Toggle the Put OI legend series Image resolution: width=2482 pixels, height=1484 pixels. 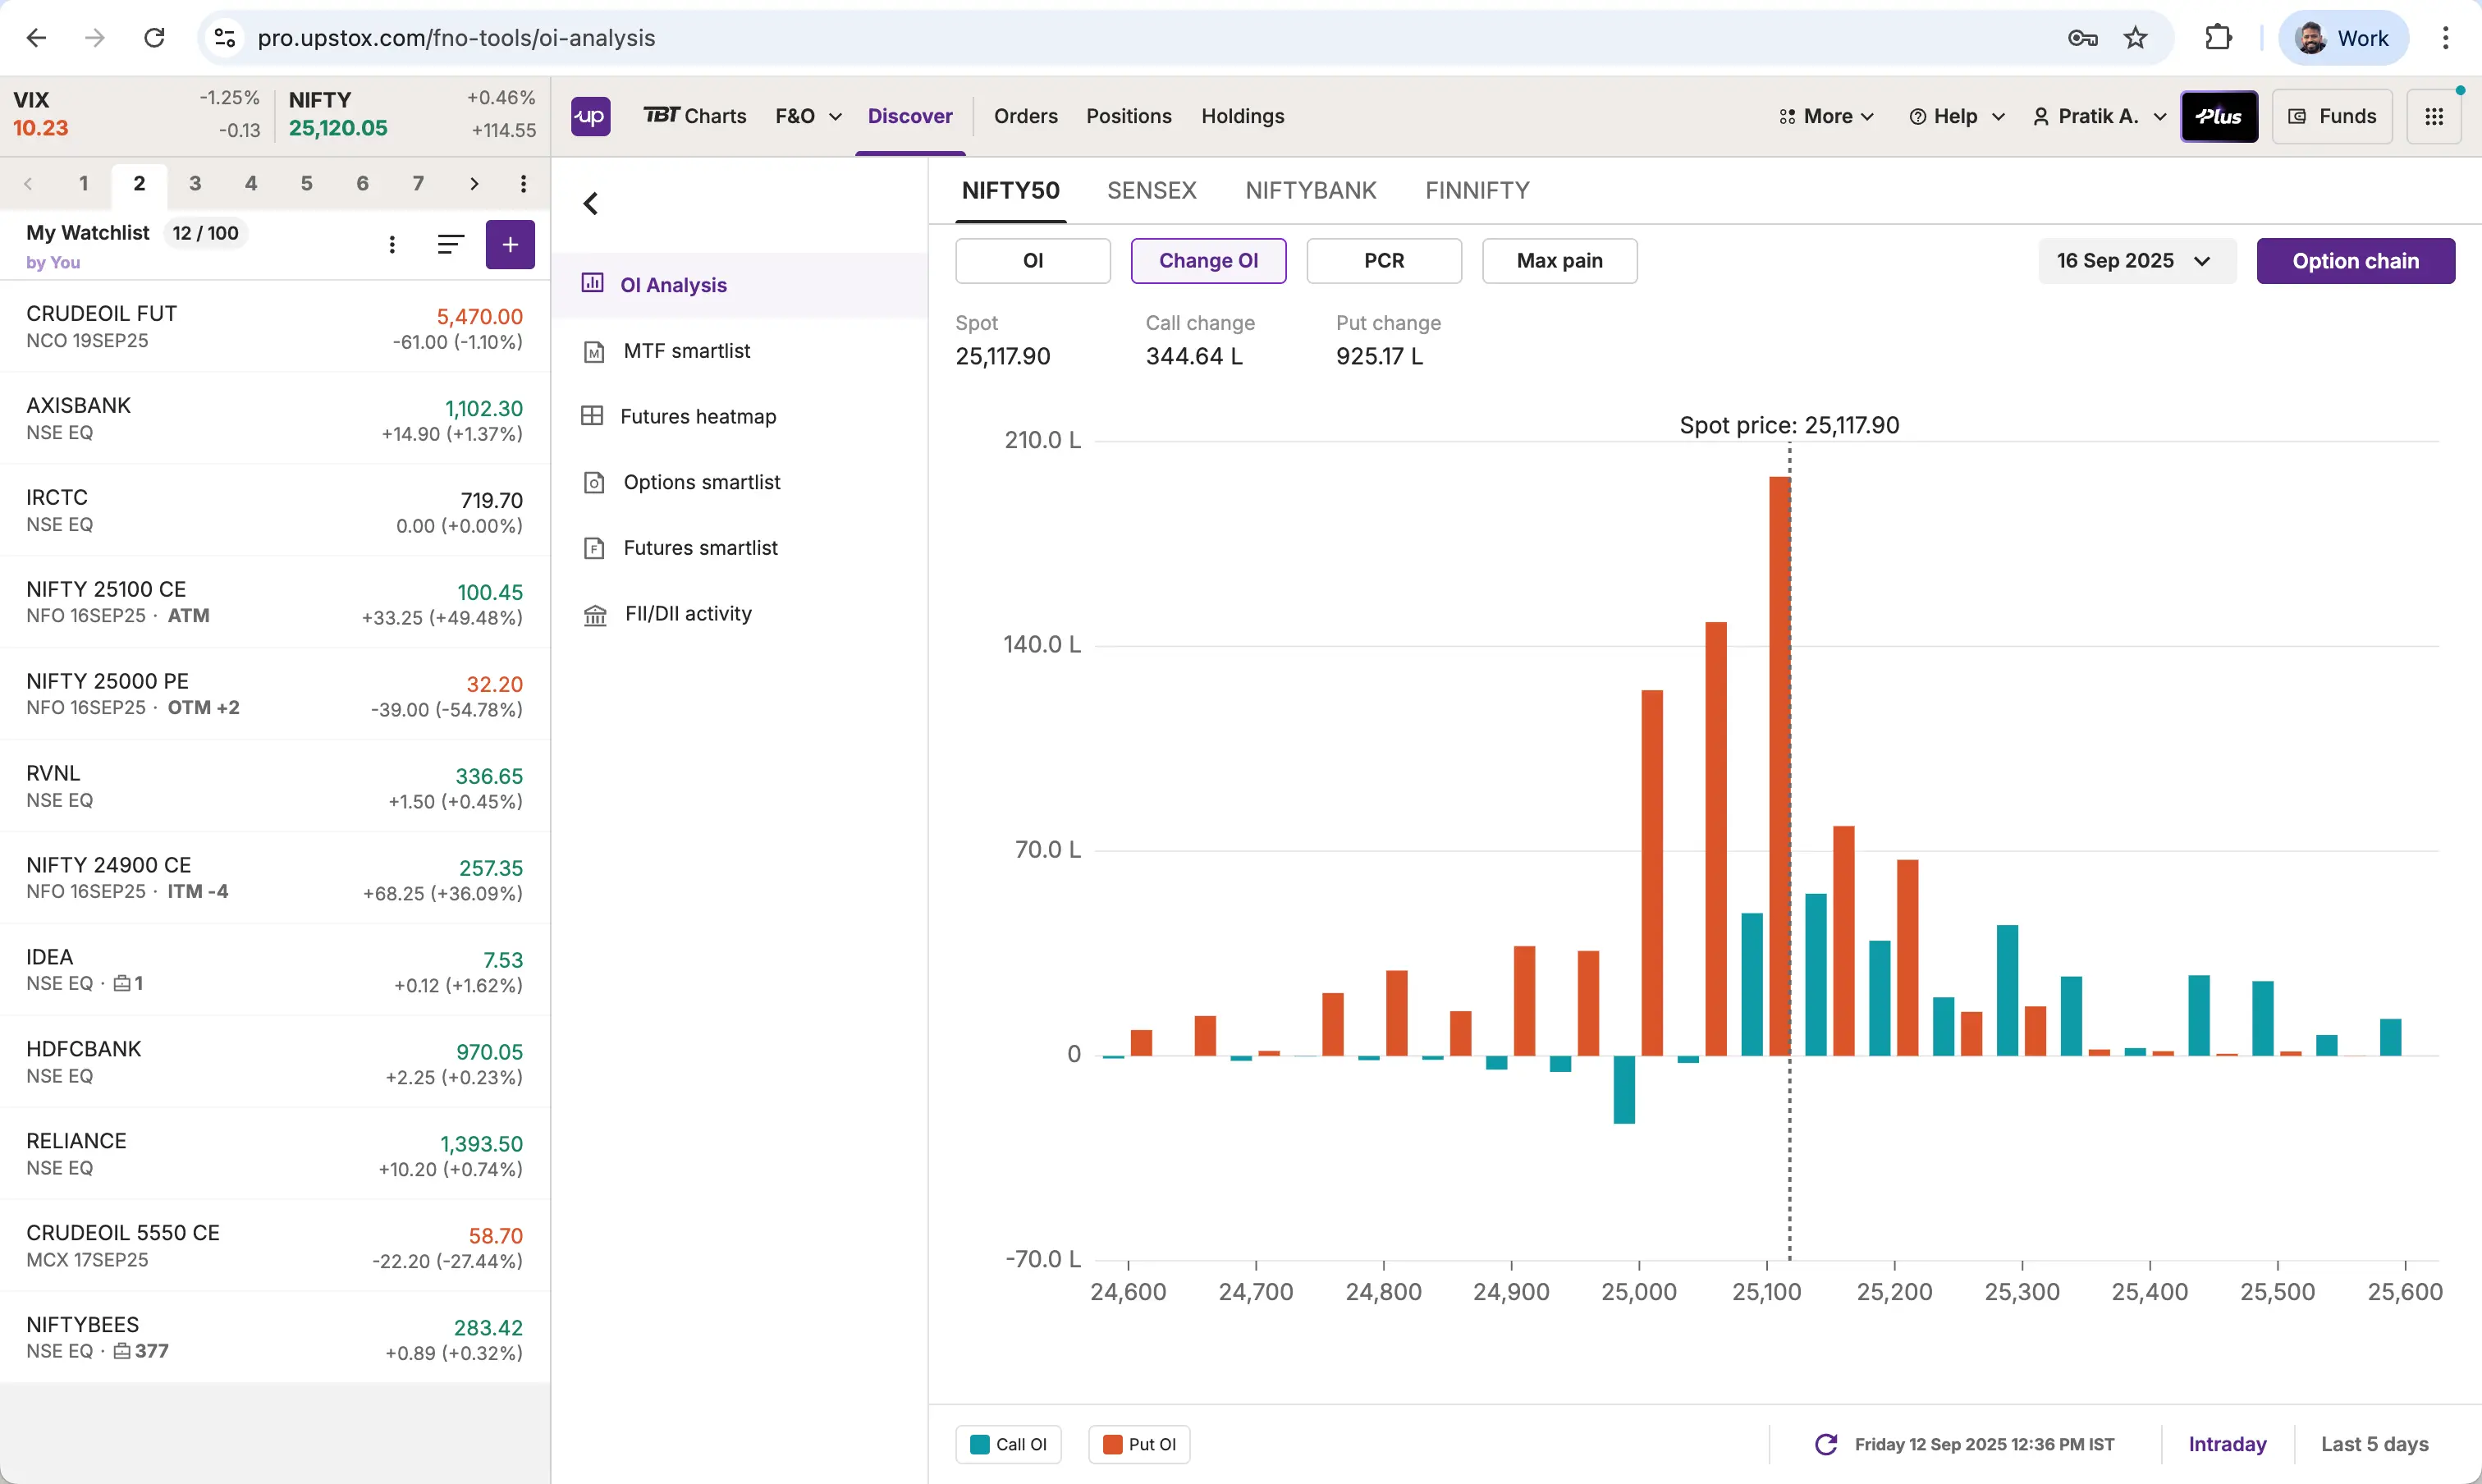(1139, 1444)
